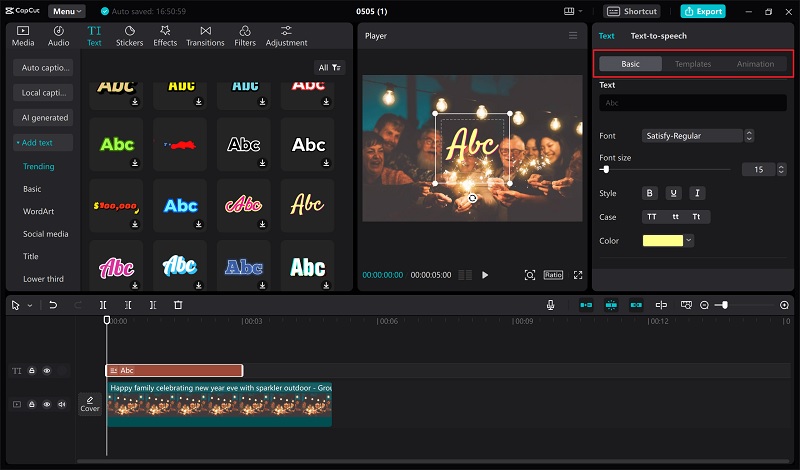Play the video preview
Screen dimensions: 800x470
click(x=485, y=275)
